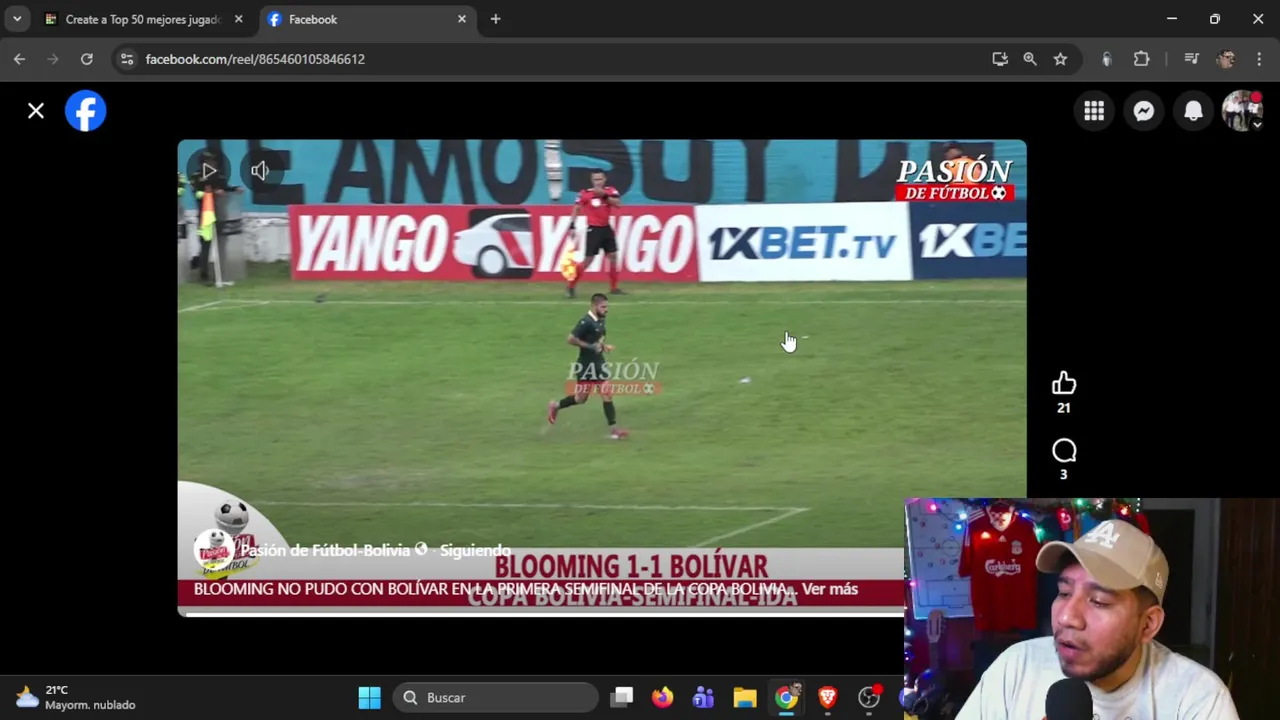Image resolution: width=1280 pixels, height=720 pixels.
Task: Open the padlock extension icon
Action: click(x=1106, y=59)
